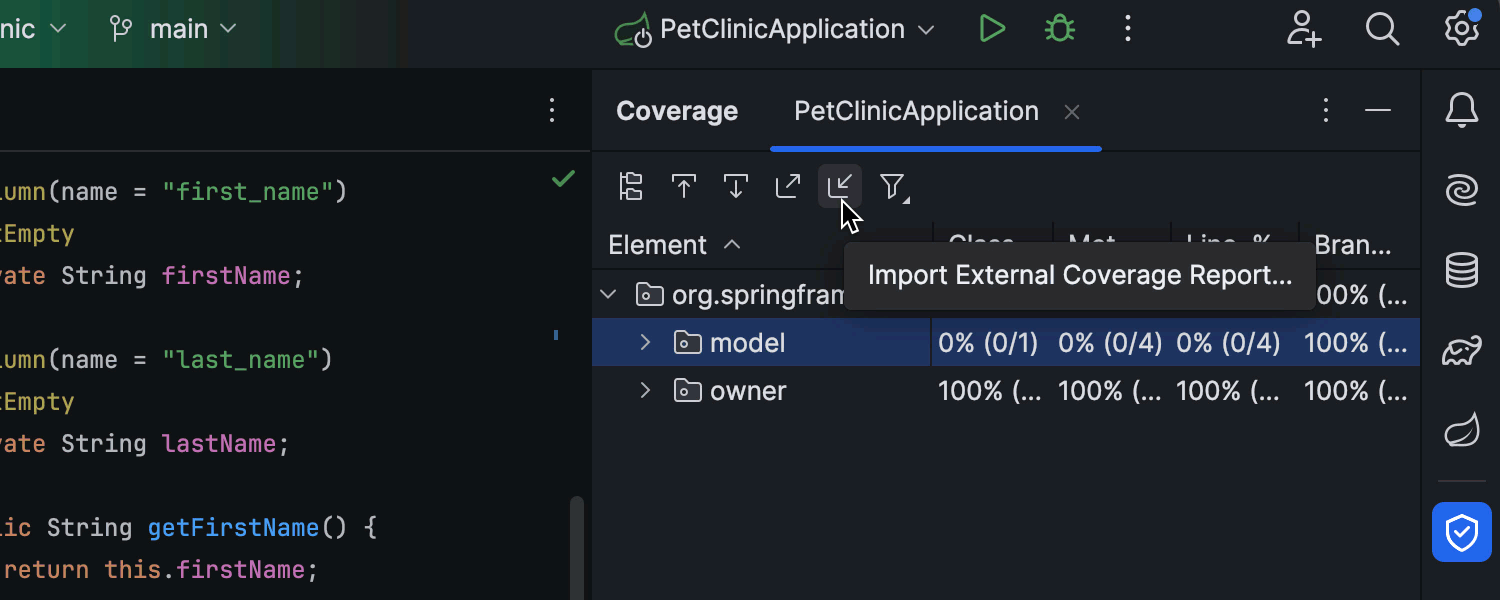This screenshot has width=1500, height=600.
Task: Open the Coverage shield tool window
Action: tap(1462, 532)
